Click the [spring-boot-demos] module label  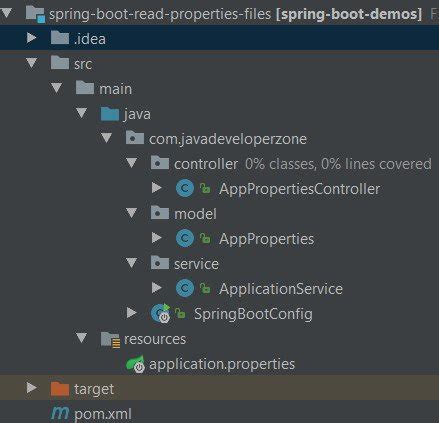(349, 14)
